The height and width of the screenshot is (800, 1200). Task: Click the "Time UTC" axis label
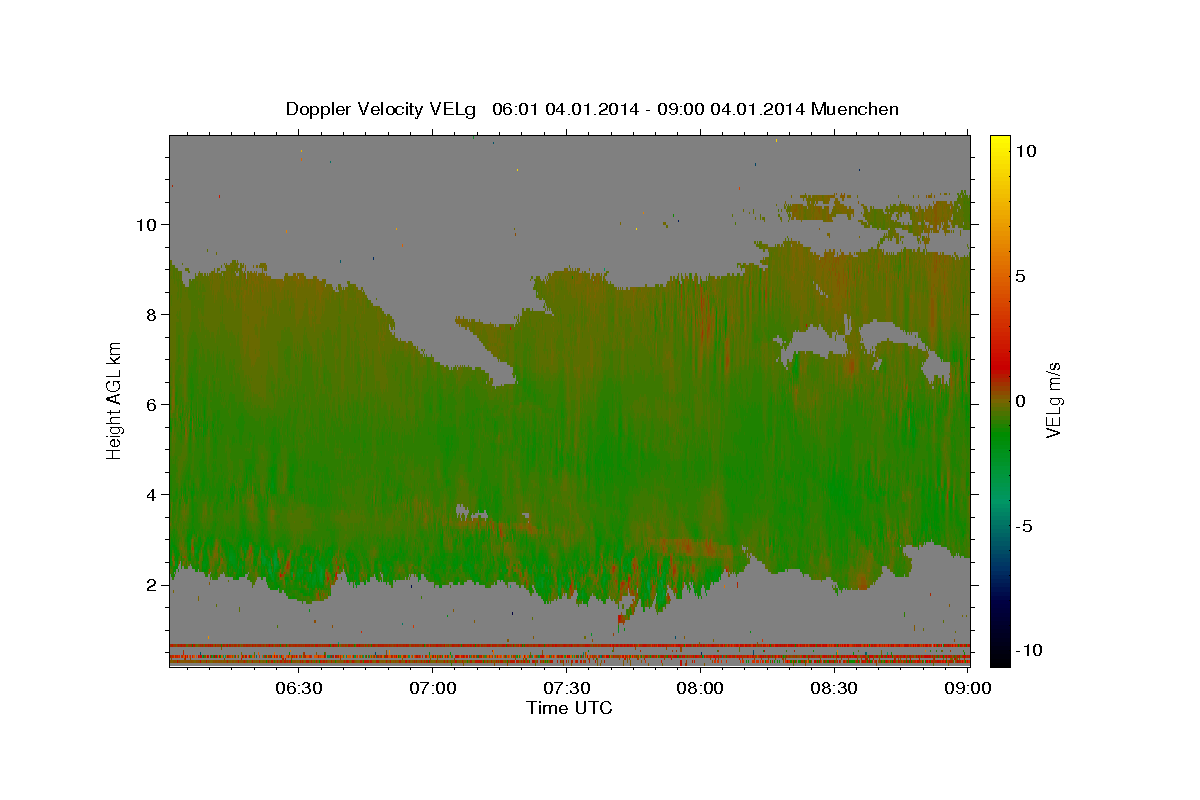569,708
